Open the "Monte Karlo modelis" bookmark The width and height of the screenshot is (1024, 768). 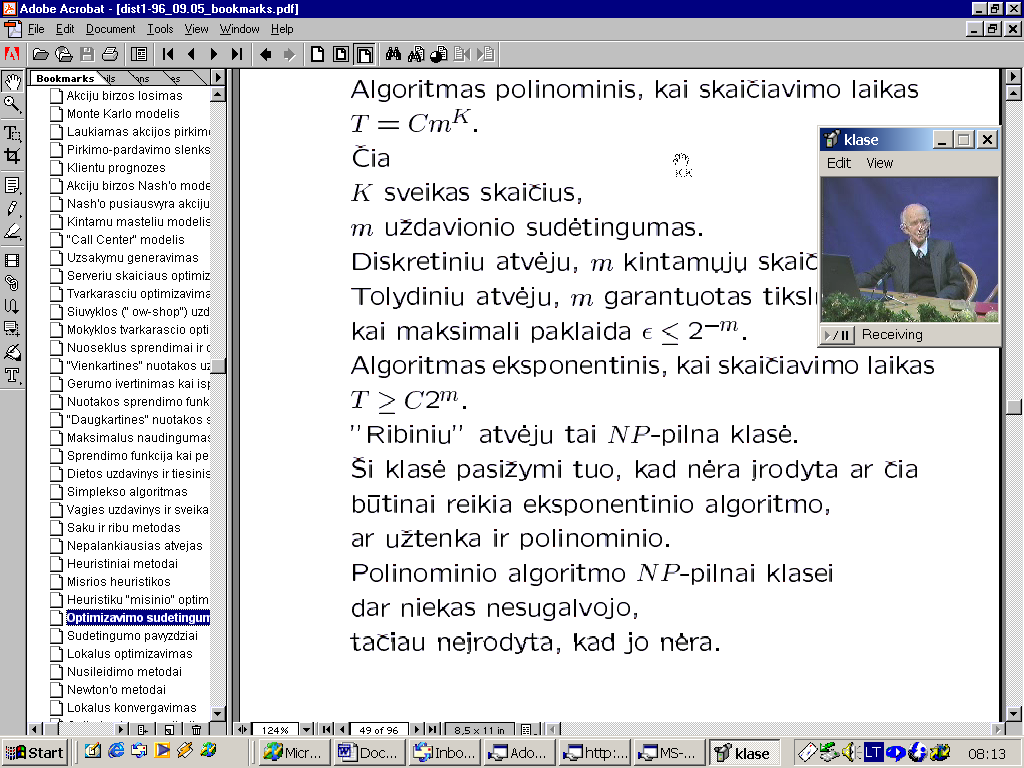123,114
